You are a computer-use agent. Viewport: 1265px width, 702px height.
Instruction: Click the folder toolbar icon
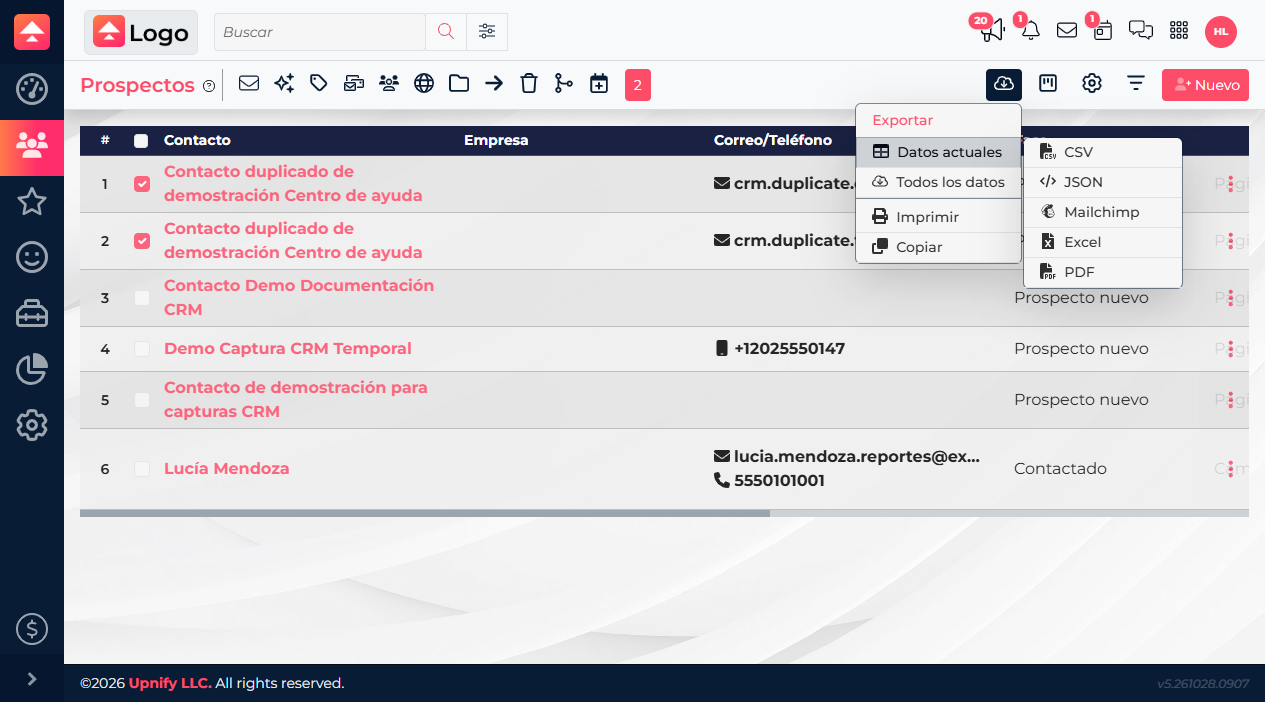click(x=459, y=84)
